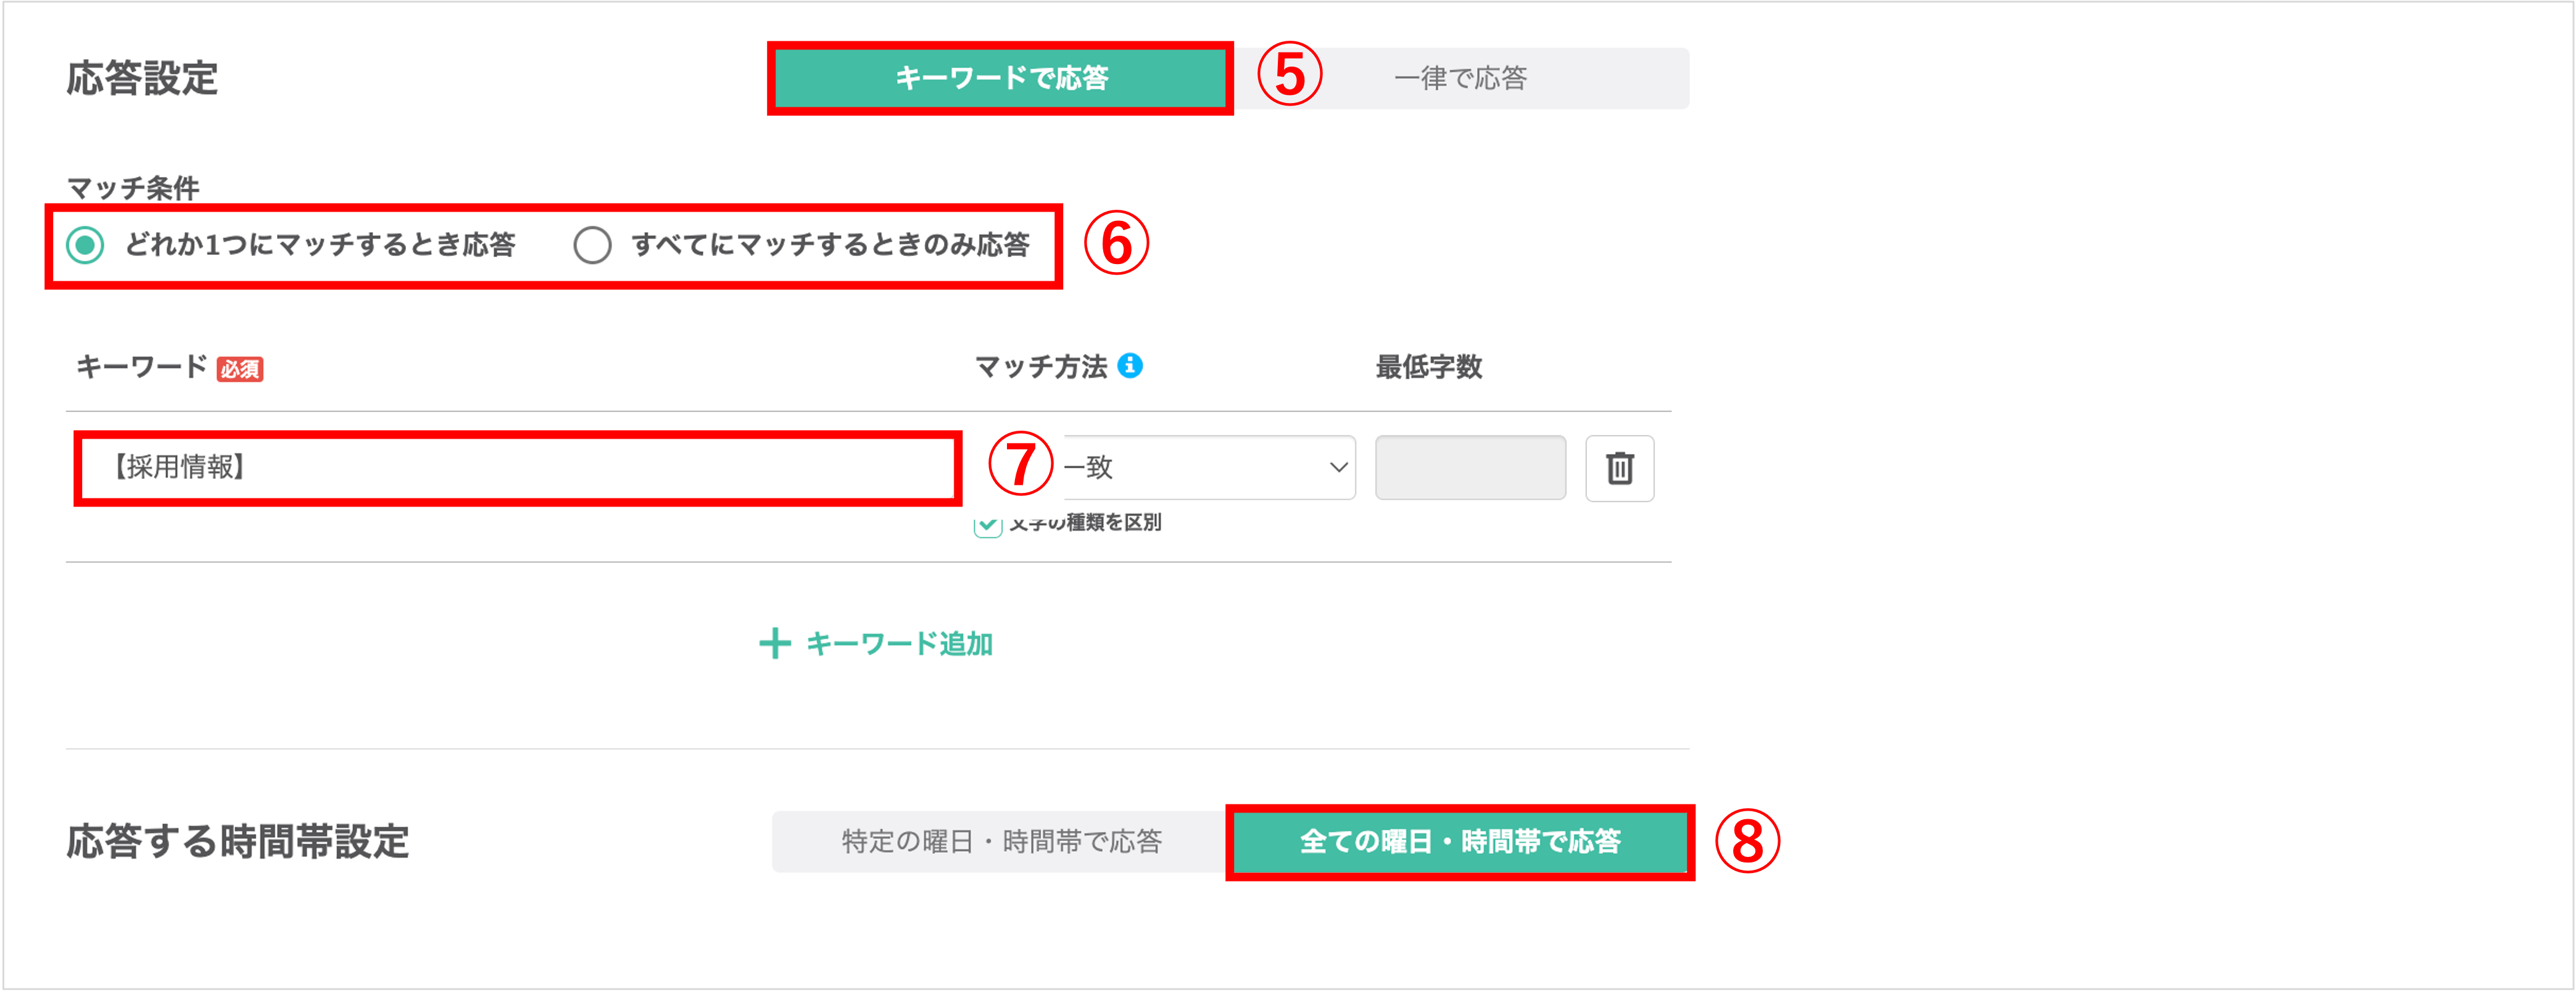Viewport: 2576px width, 992px height.
Task: Click the キーワード追加 link
Action: [876, 644]
